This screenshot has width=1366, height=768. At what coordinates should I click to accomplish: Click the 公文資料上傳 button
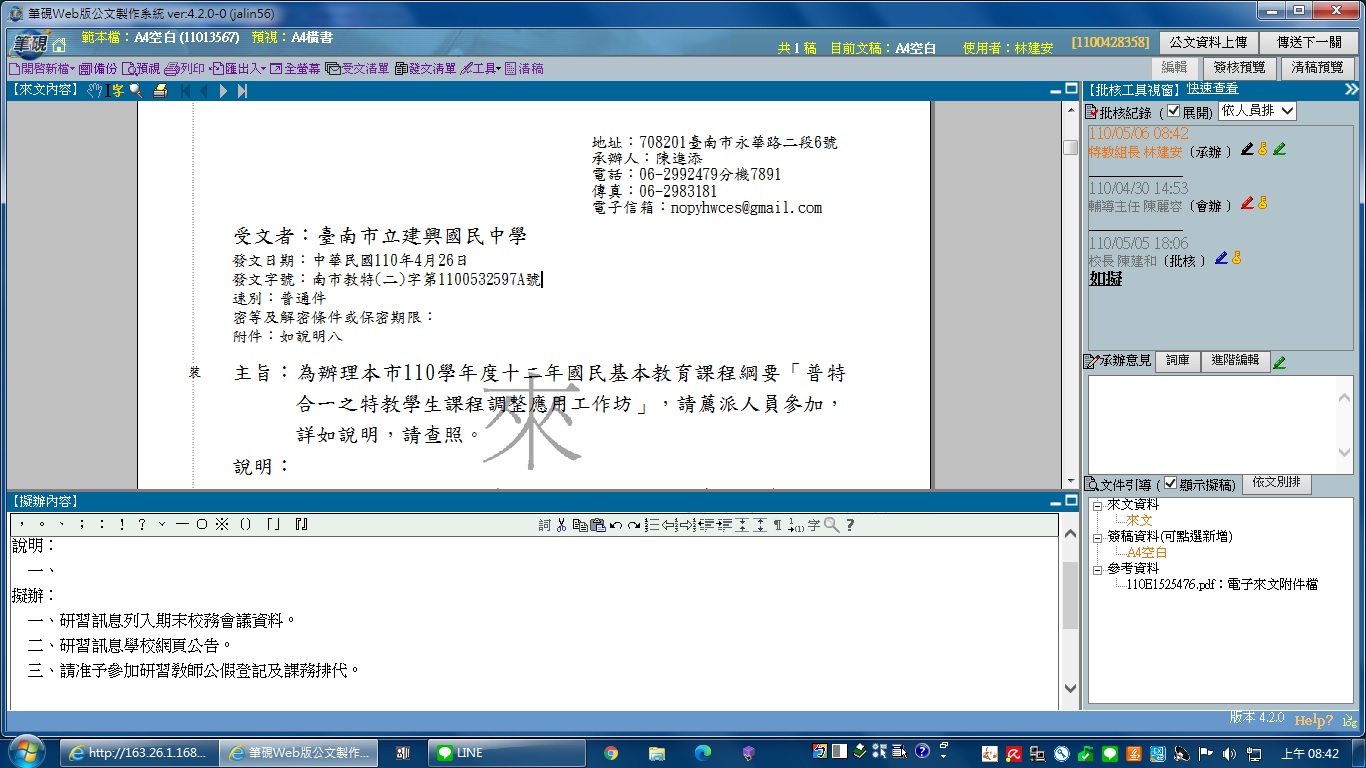coord(1208,42)
